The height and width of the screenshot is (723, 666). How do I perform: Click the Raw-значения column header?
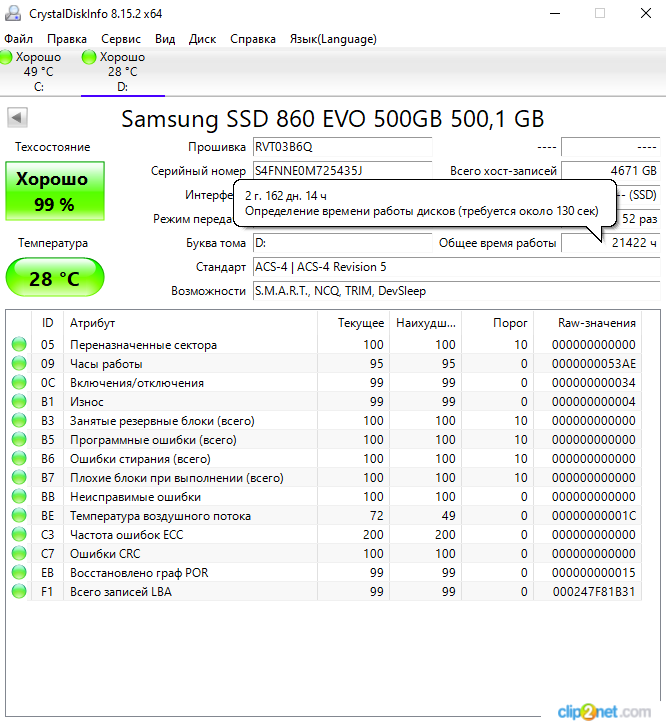[x=598, y=323]
